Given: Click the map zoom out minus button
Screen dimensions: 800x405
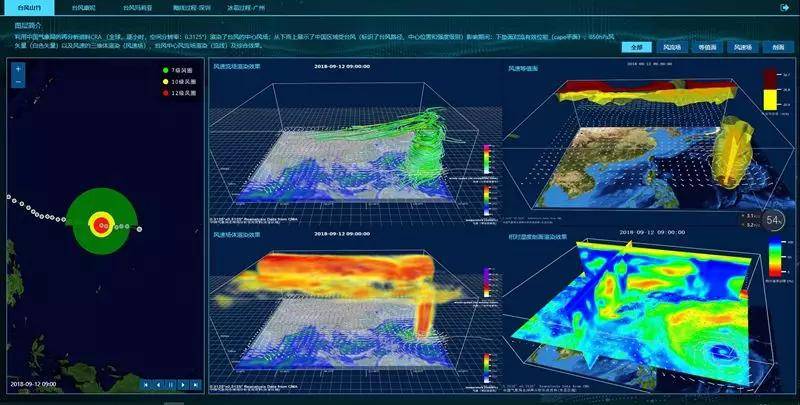Looking at the screenshot, I should pyautogui.click(x=18, y=81).
